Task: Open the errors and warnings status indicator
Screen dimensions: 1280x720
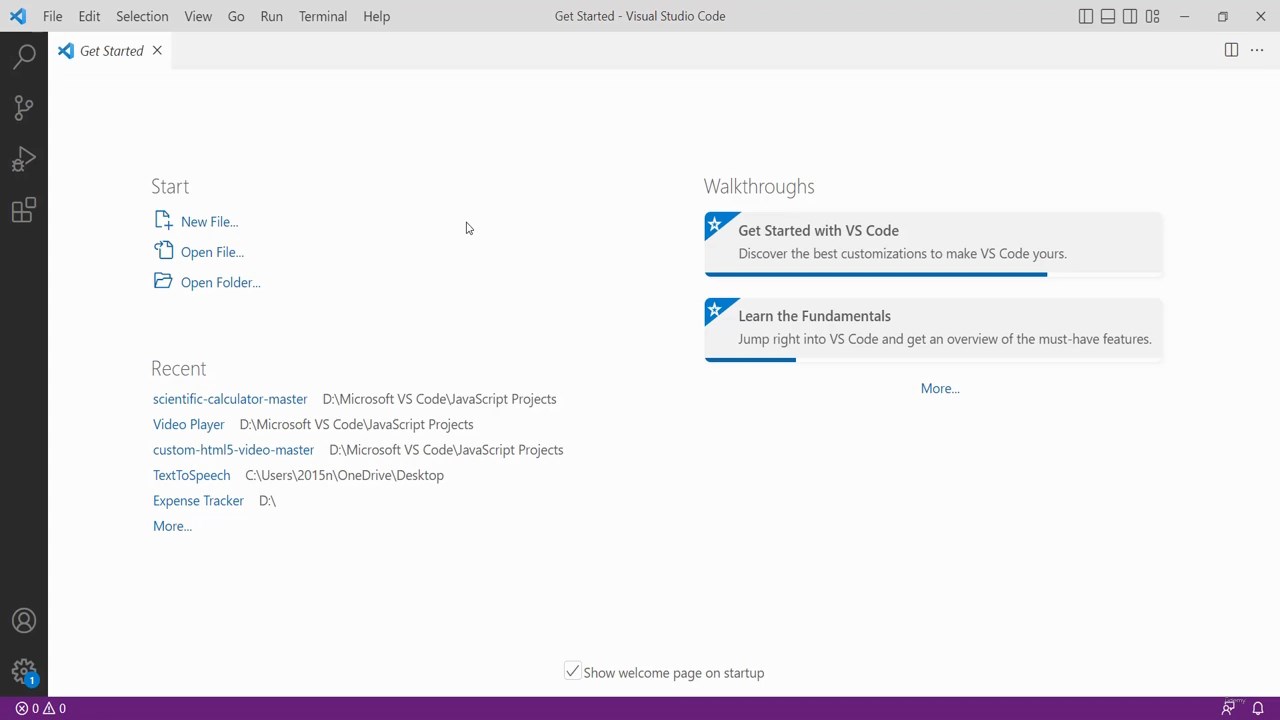Action: tap(41, 708)
